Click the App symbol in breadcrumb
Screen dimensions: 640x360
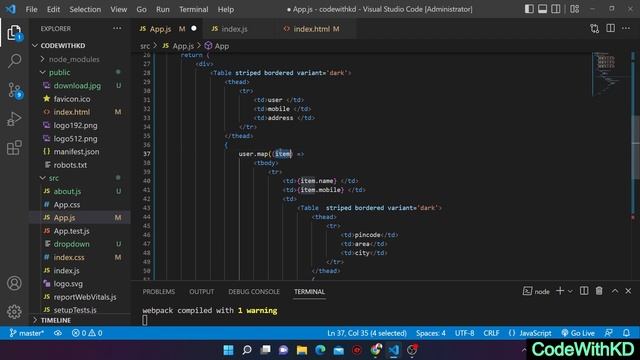pos(217,46)
